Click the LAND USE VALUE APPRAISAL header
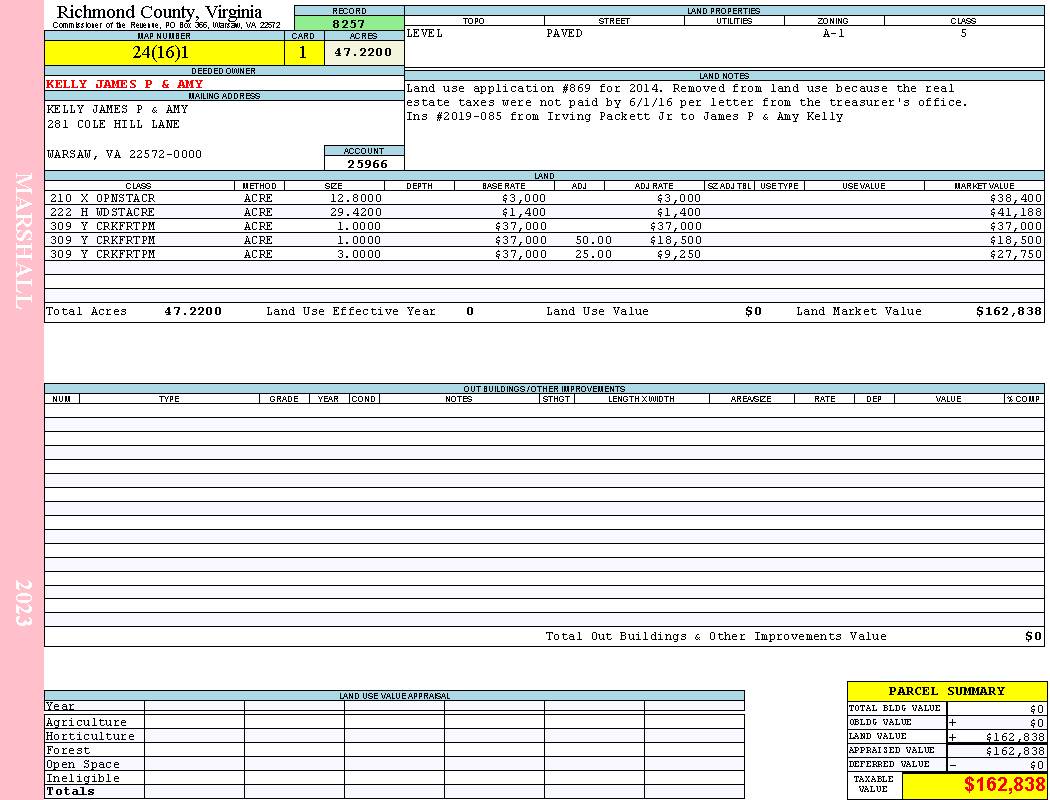This screenshot has width=1050, height=800. [x=394, y=696]
